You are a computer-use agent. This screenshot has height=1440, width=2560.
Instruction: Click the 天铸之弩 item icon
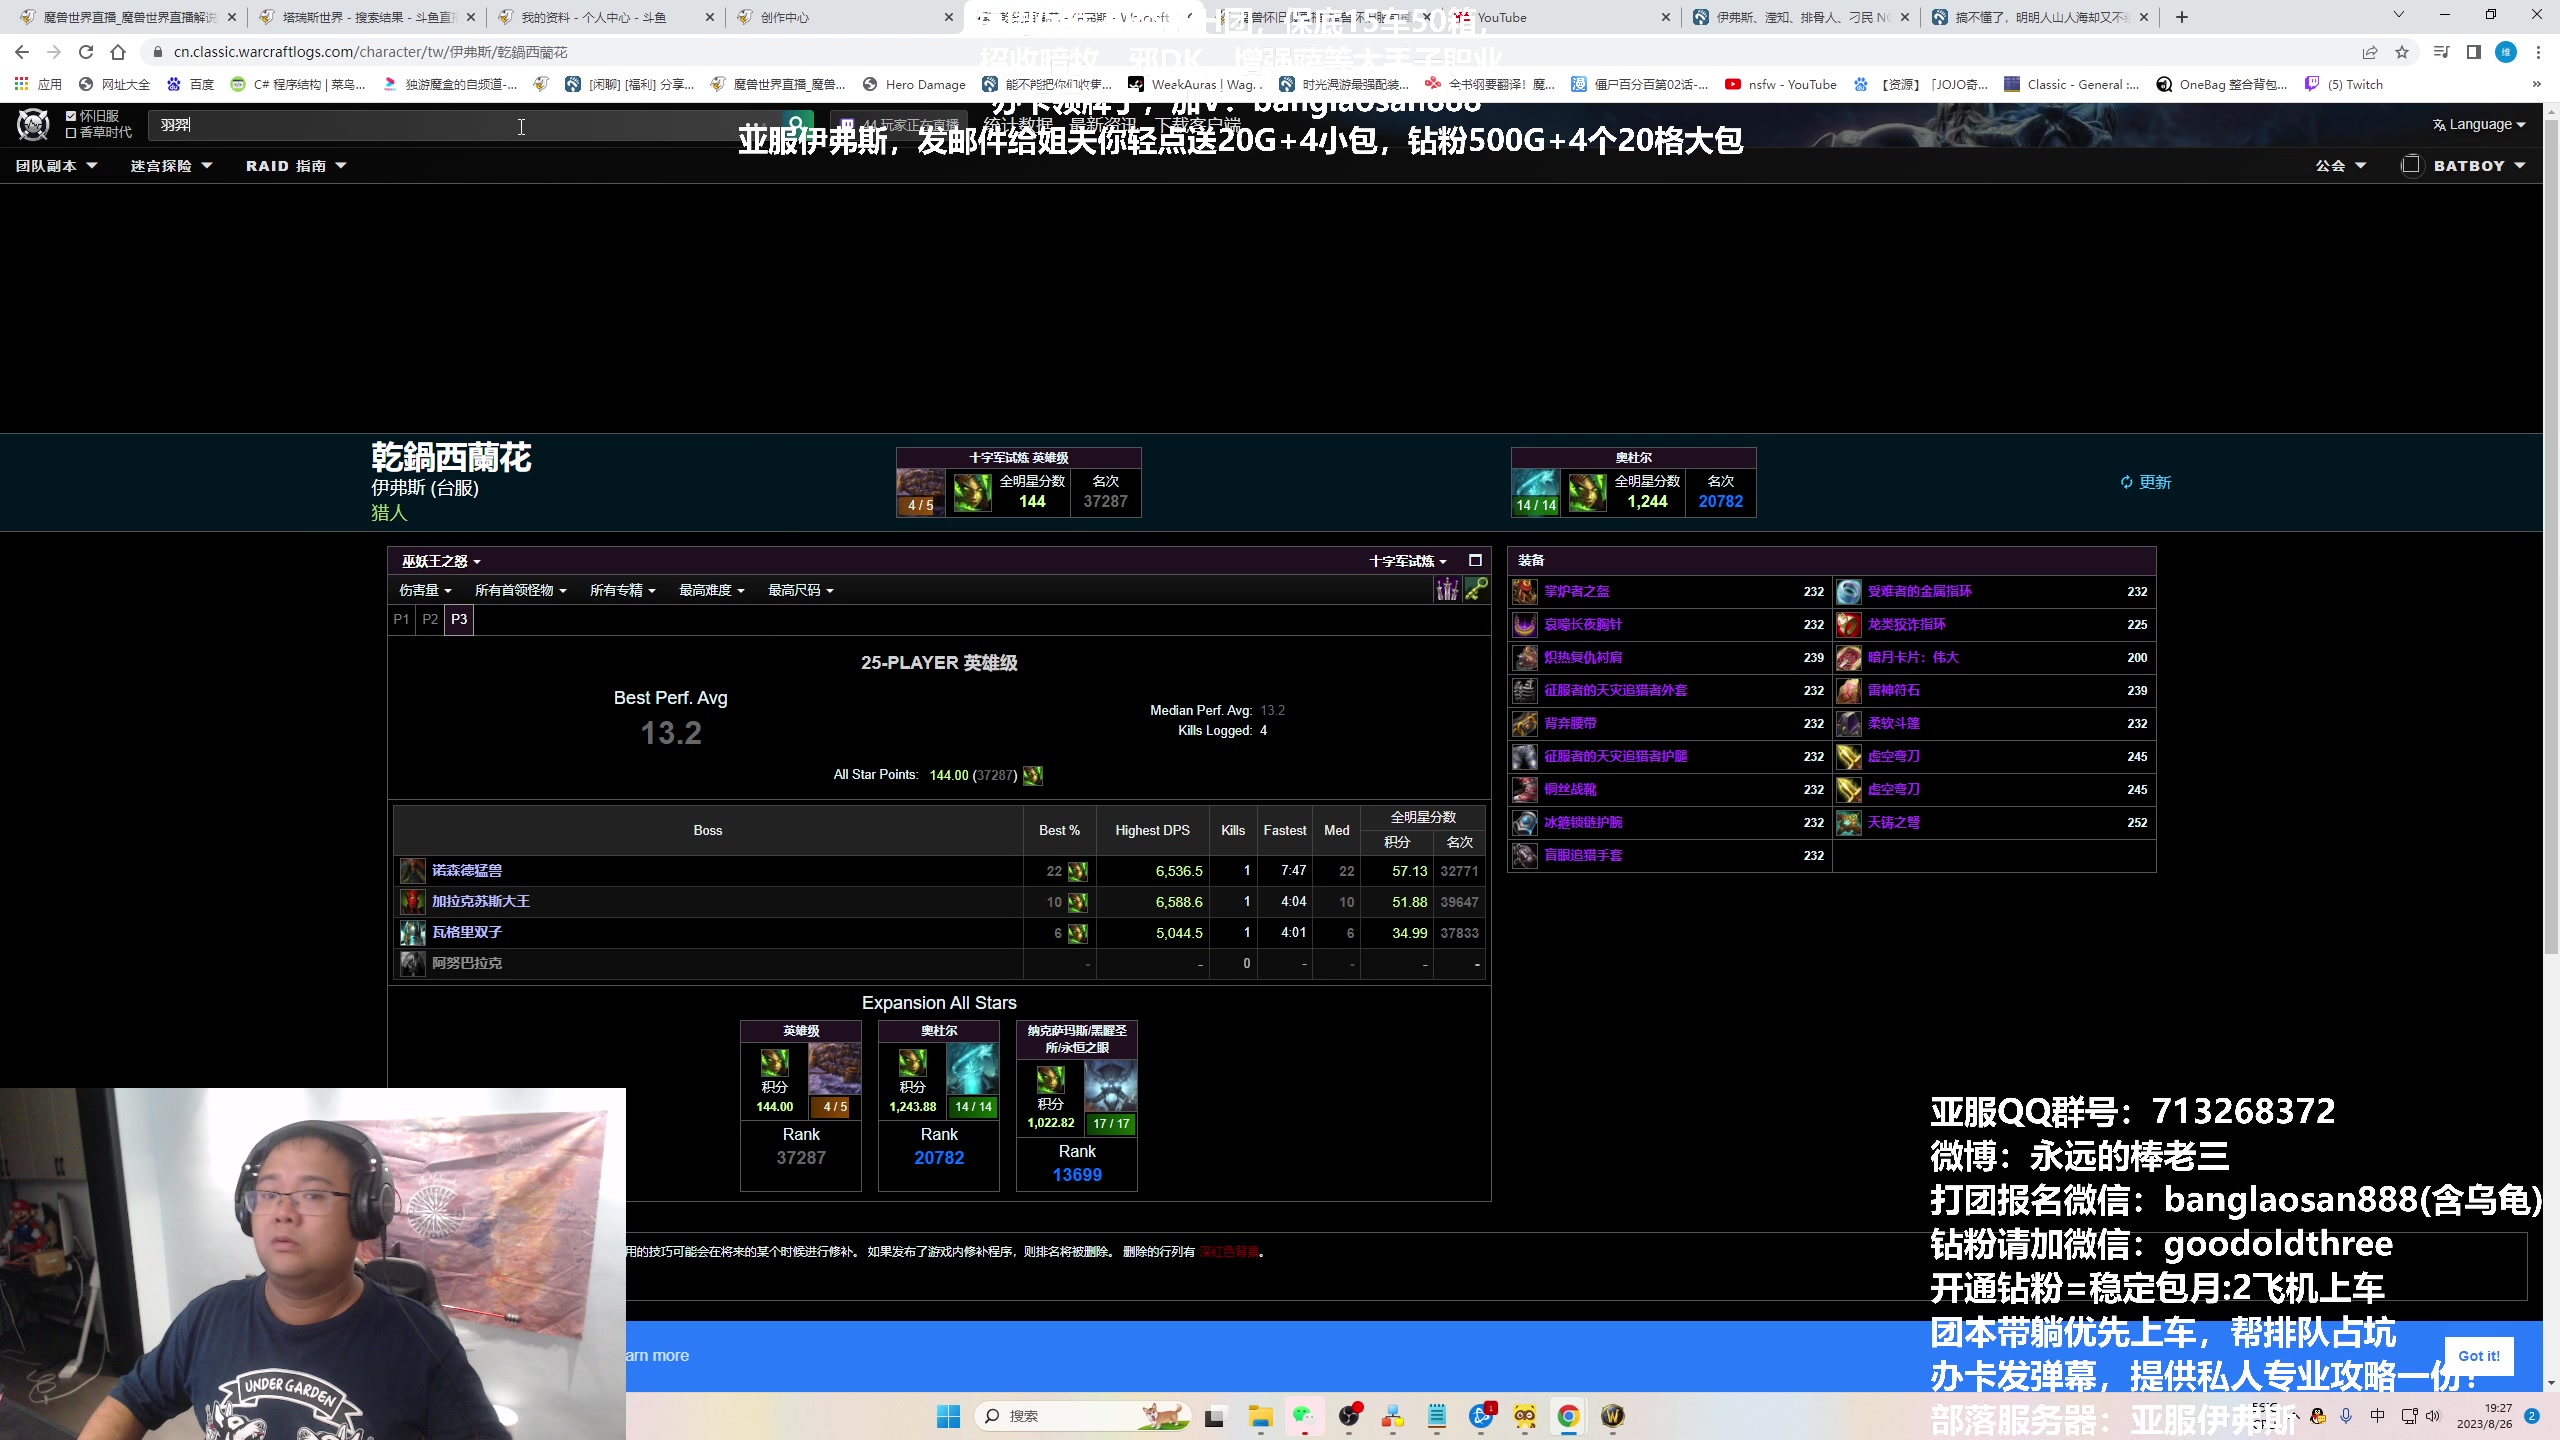(x=1848, y=823)
